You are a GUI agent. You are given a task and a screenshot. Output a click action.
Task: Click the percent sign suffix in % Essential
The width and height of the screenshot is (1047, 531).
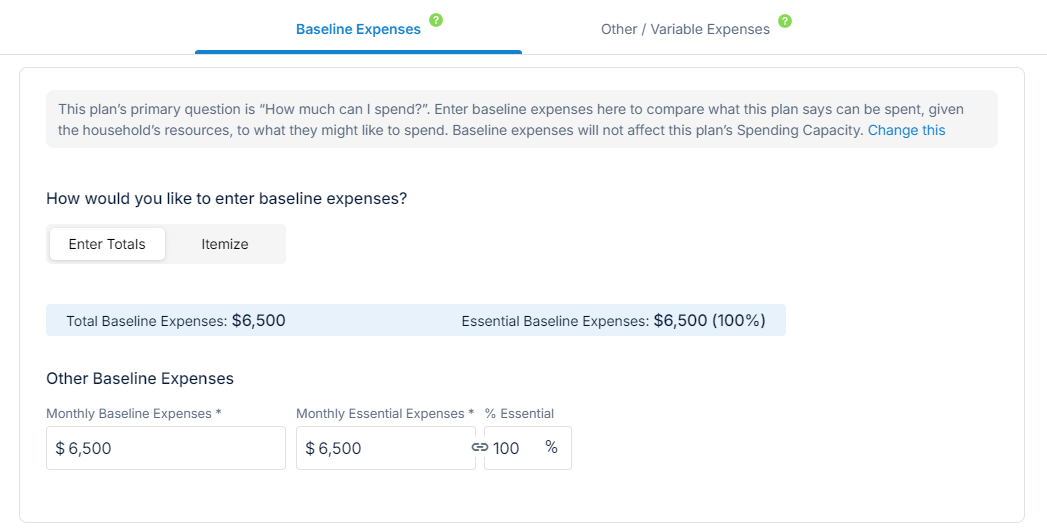[x=551, y=447]
